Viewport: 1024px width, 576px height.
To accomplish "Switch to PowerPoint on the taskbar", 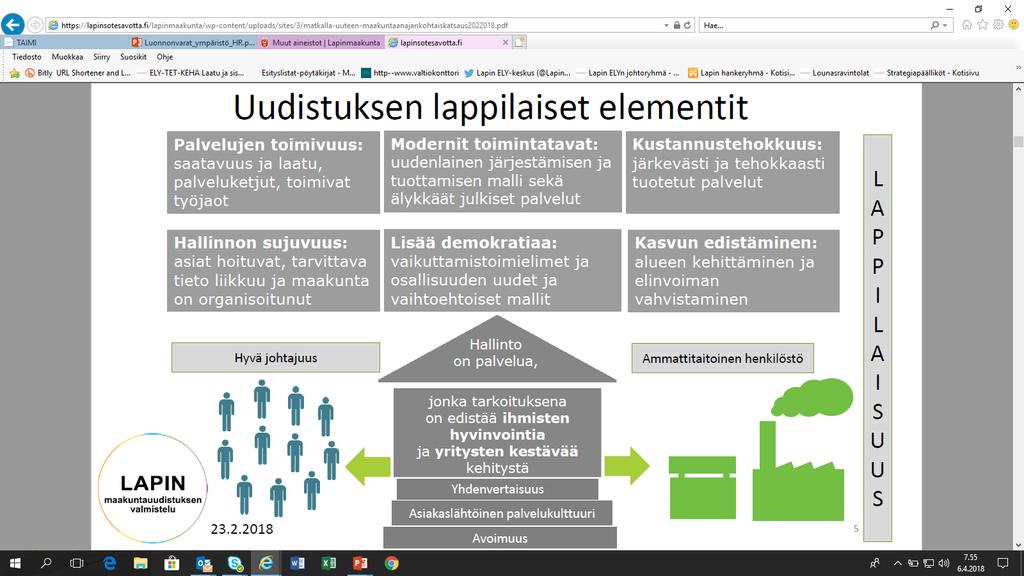I will pyautogui.click(x=360, y=563).
